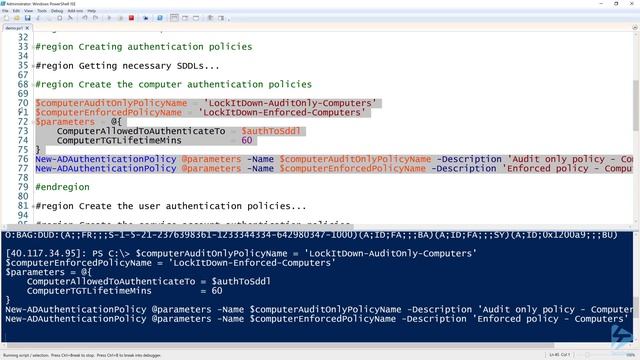
Task: Run the script with the play icon
Action: coord(109,18)
